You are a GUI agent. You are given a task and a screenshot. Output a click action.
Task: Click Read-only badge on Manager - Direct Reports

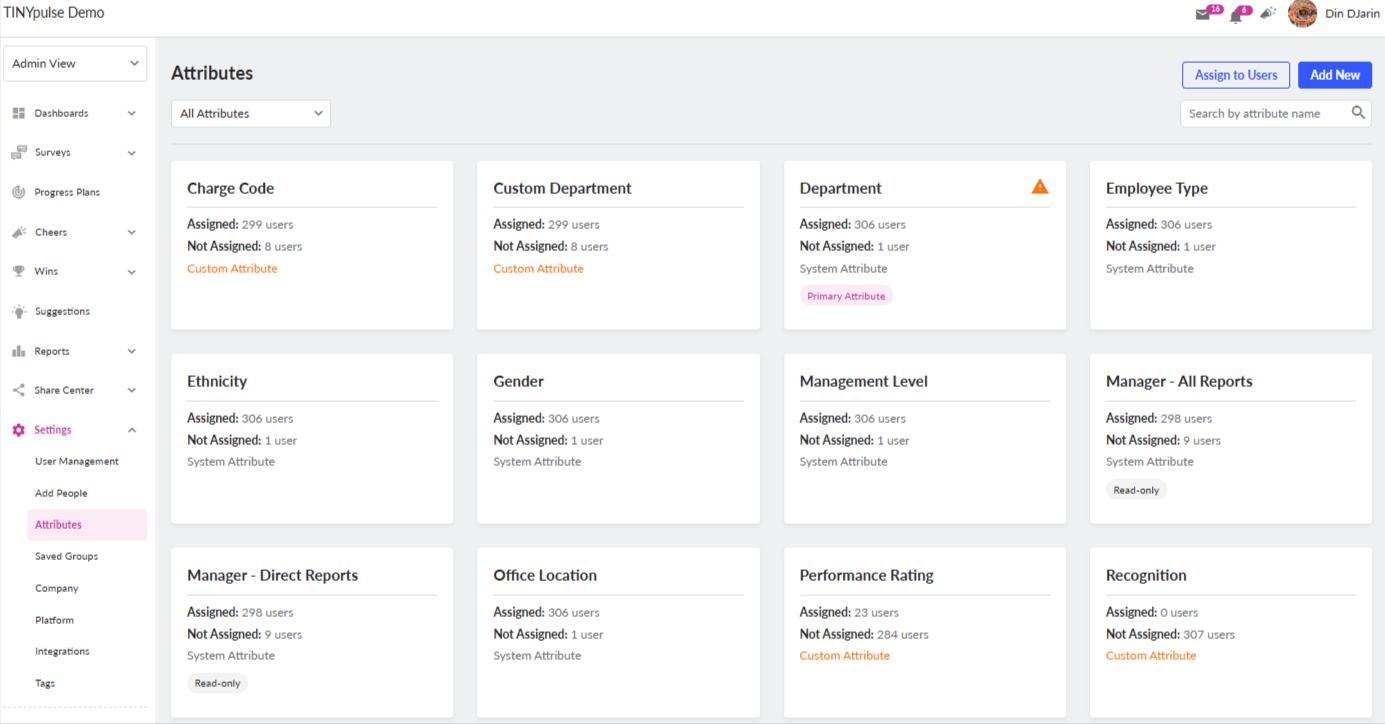(218, 683)
